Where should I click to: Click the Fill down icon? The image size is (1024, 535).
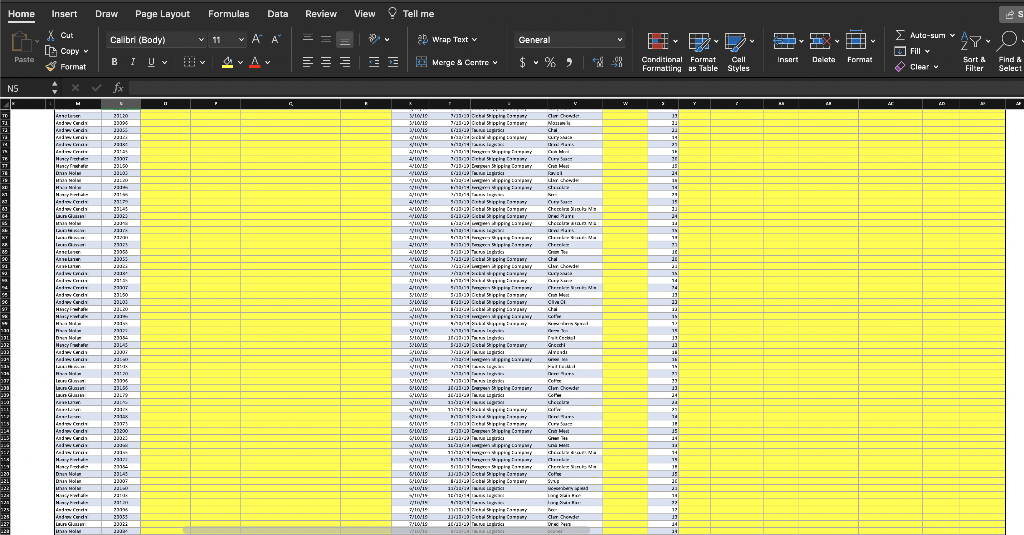[x=900, y=51]
